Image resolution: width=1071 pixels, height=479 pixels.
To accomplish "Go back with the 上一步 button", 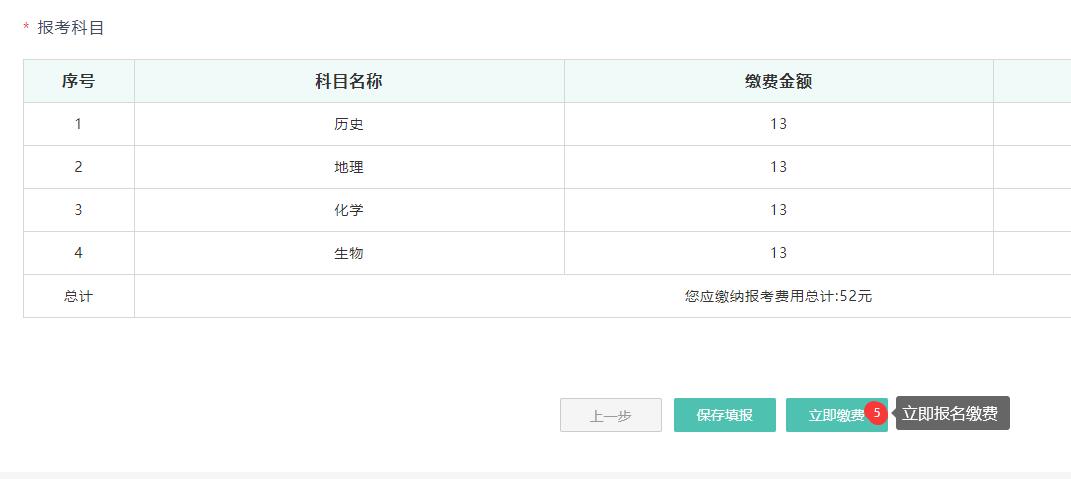I will point(610,415).
